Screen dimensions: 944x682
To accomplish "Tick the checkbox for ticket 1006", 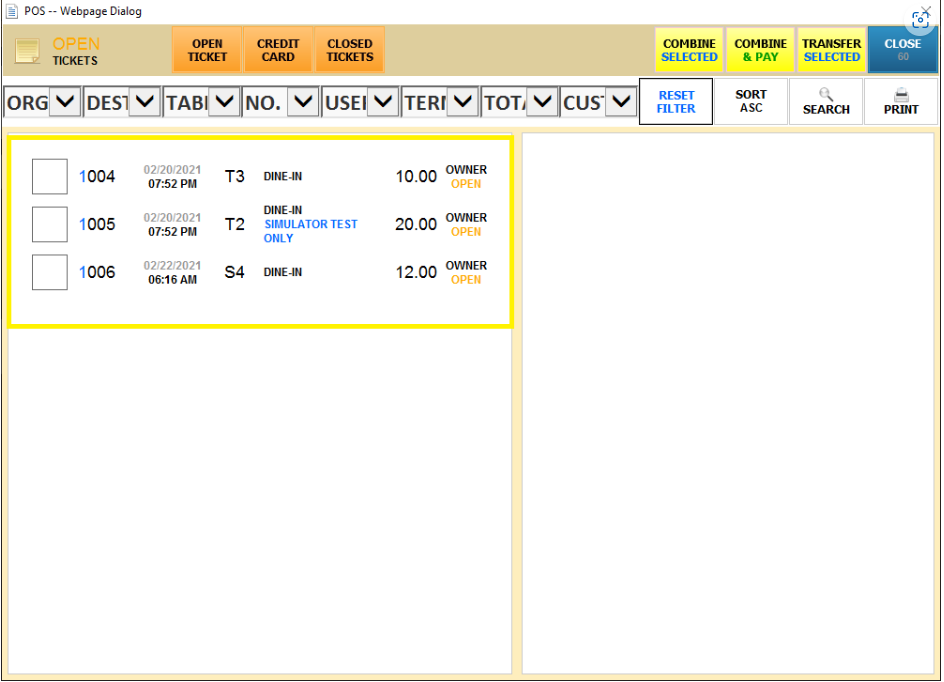I will 50,273.
